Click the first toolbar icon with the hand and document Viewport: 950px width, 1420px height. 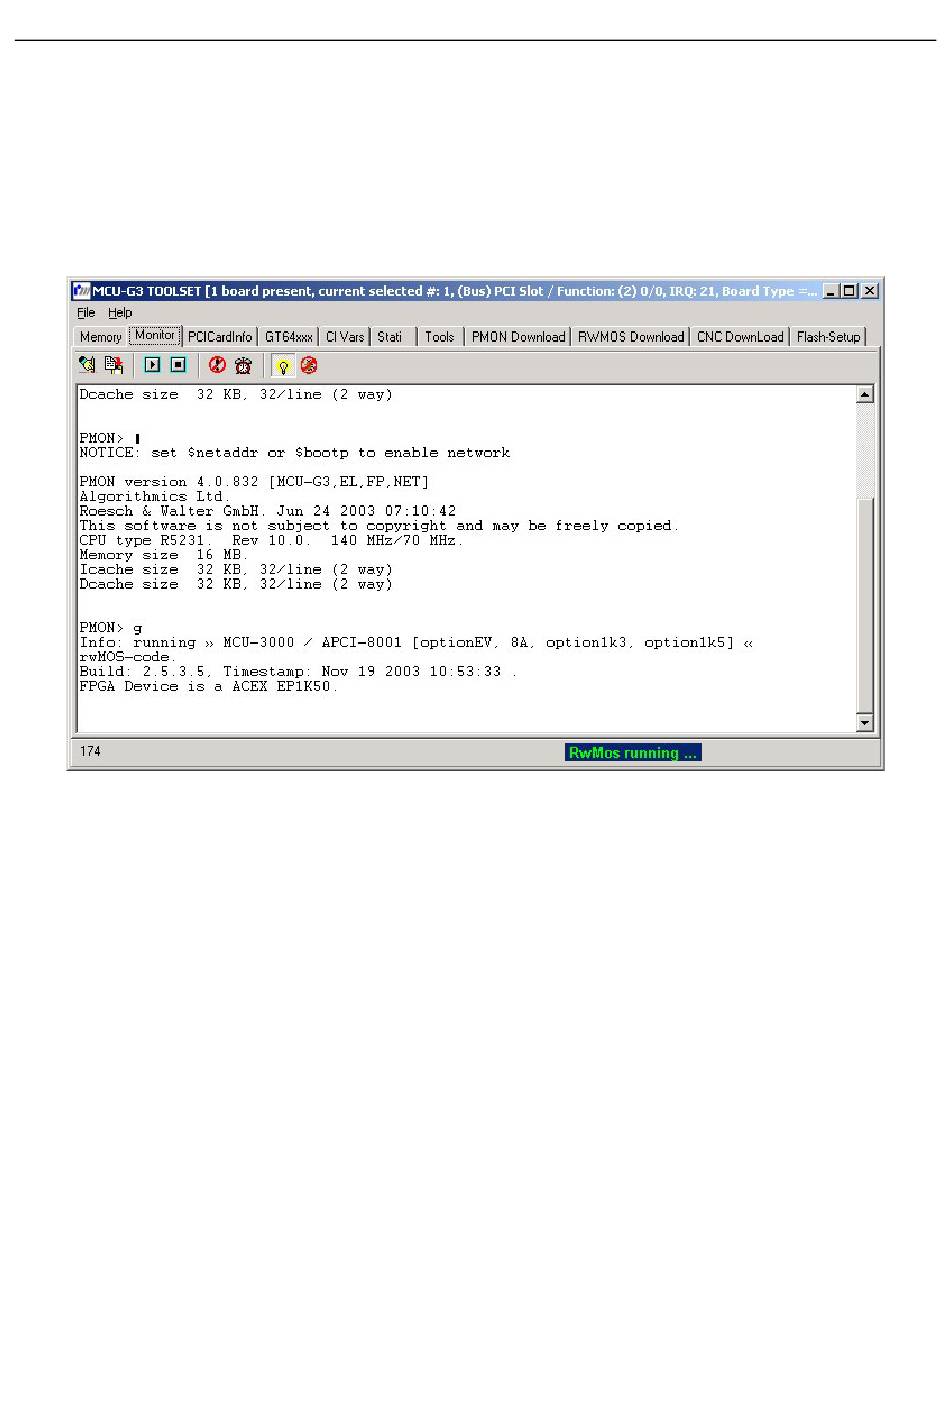coord(87,365)
